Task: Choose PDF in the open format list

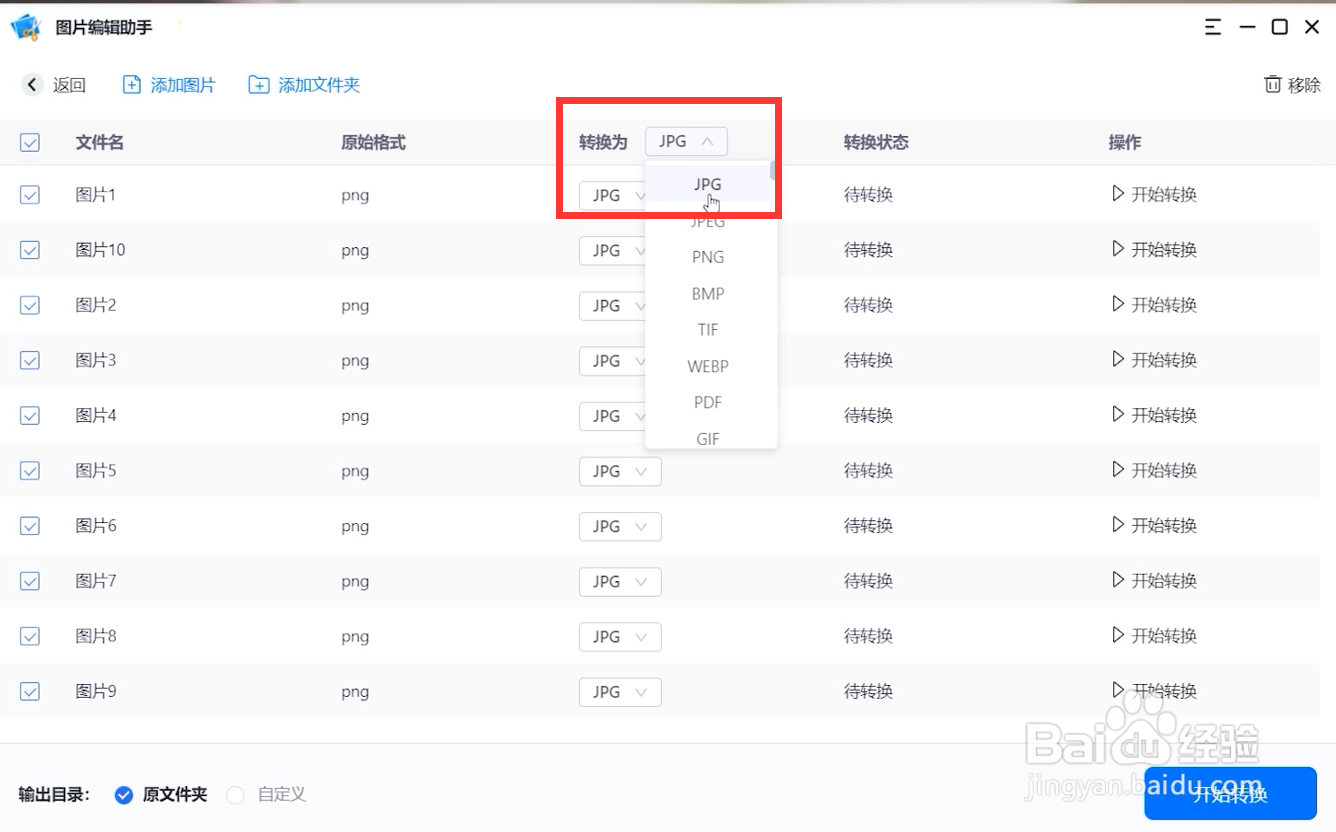Action: 708,402
